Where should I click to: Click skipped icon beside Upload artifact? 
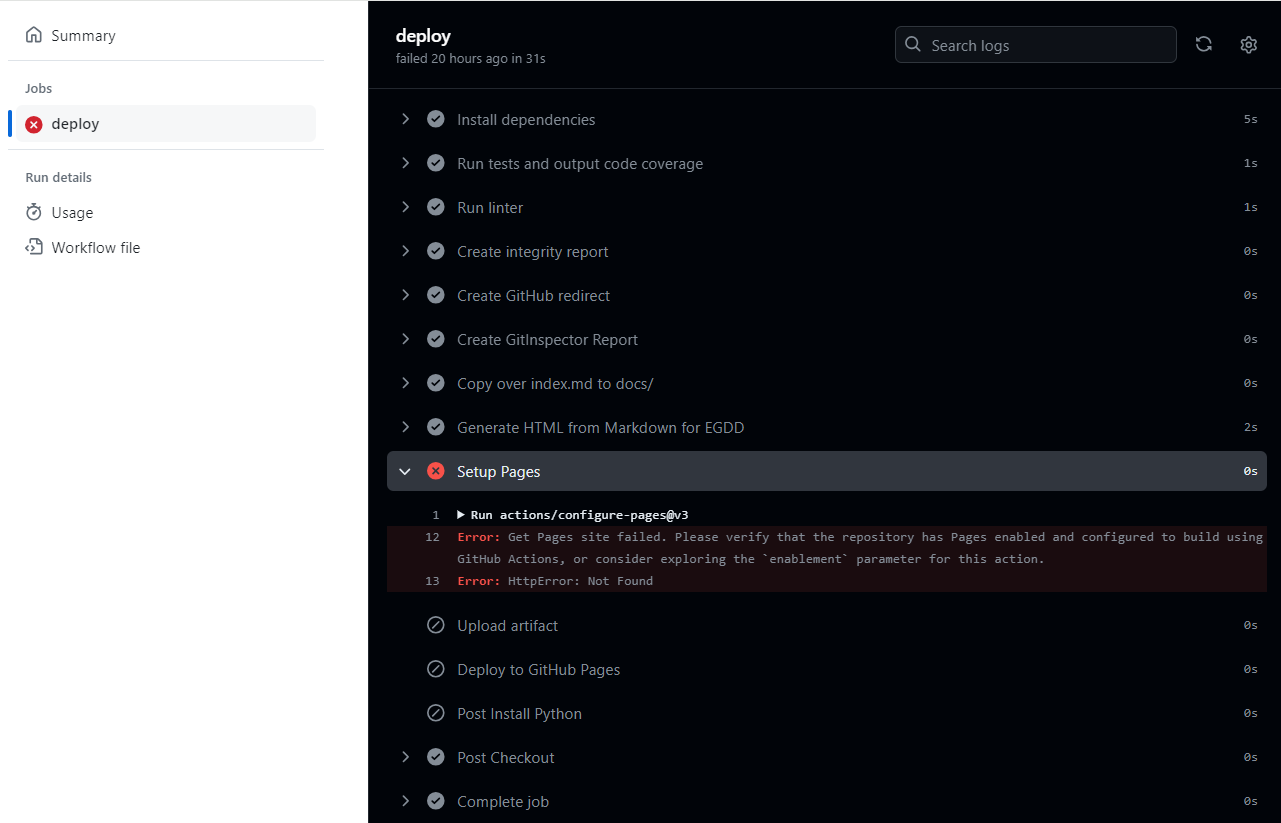[436, 625]
